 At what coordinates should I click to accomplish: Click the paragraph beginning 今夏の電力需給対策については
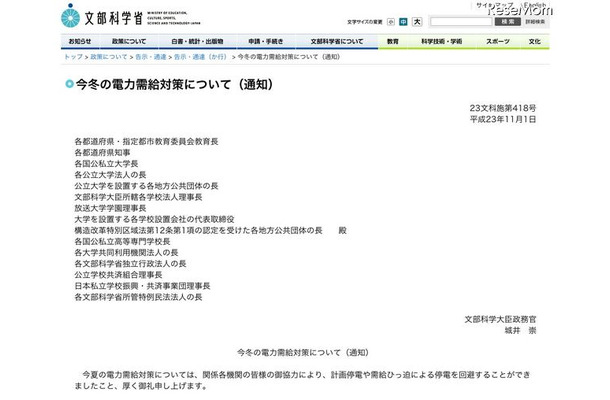pyautogui.click(x=303, y=381)
